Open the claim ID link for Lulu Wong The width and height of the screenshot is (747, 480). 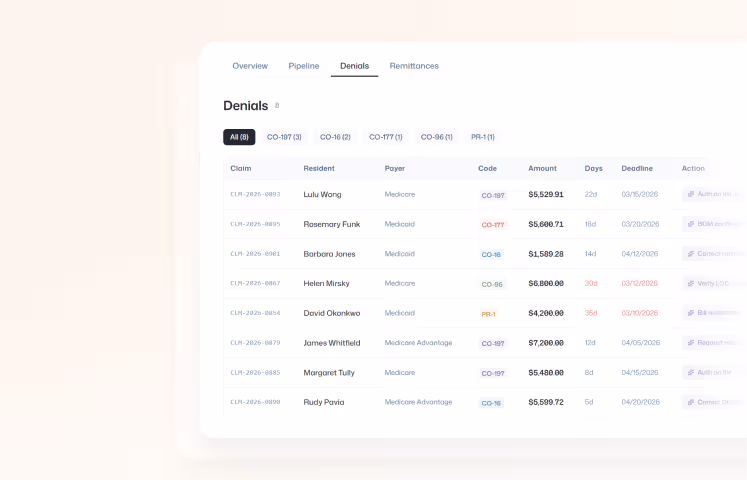[x=255, y=194]
